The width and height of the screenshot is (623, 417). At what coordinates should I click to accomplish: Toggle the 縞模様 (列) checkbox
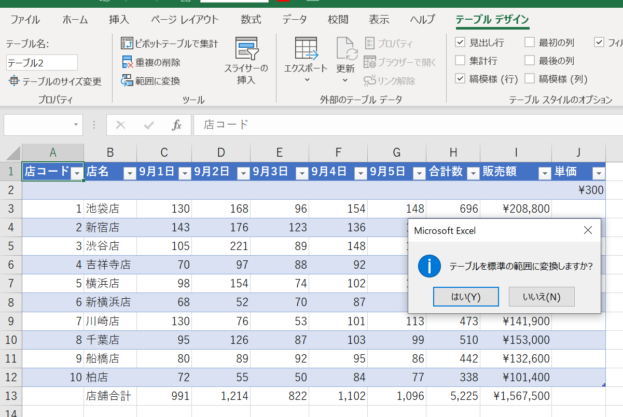(x=529, y=79)
